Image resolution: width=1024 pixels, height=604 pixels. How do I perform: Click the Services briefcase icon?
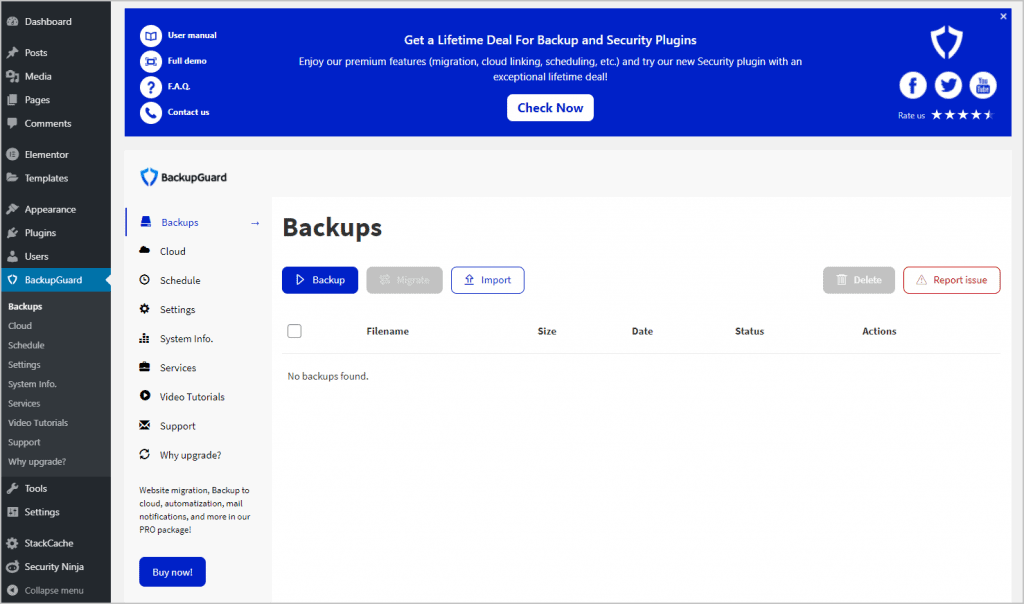145,367
